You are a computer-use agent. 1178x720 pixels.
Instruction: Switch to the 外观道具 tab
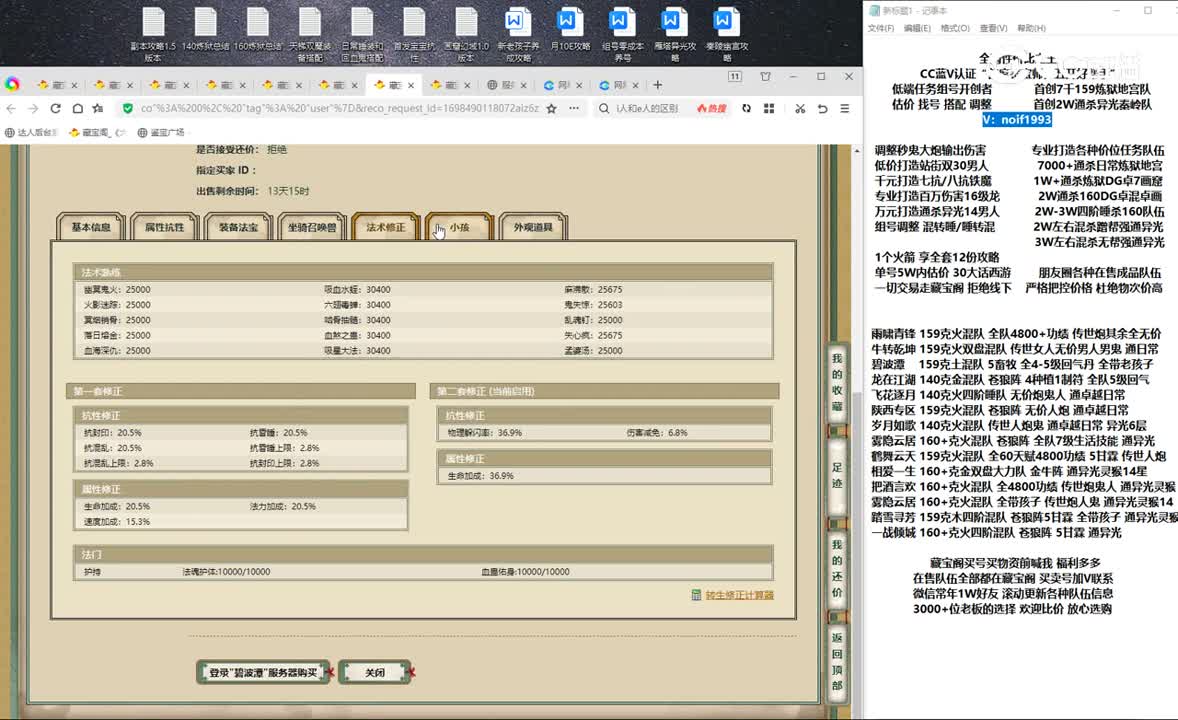tap(533, 227)
